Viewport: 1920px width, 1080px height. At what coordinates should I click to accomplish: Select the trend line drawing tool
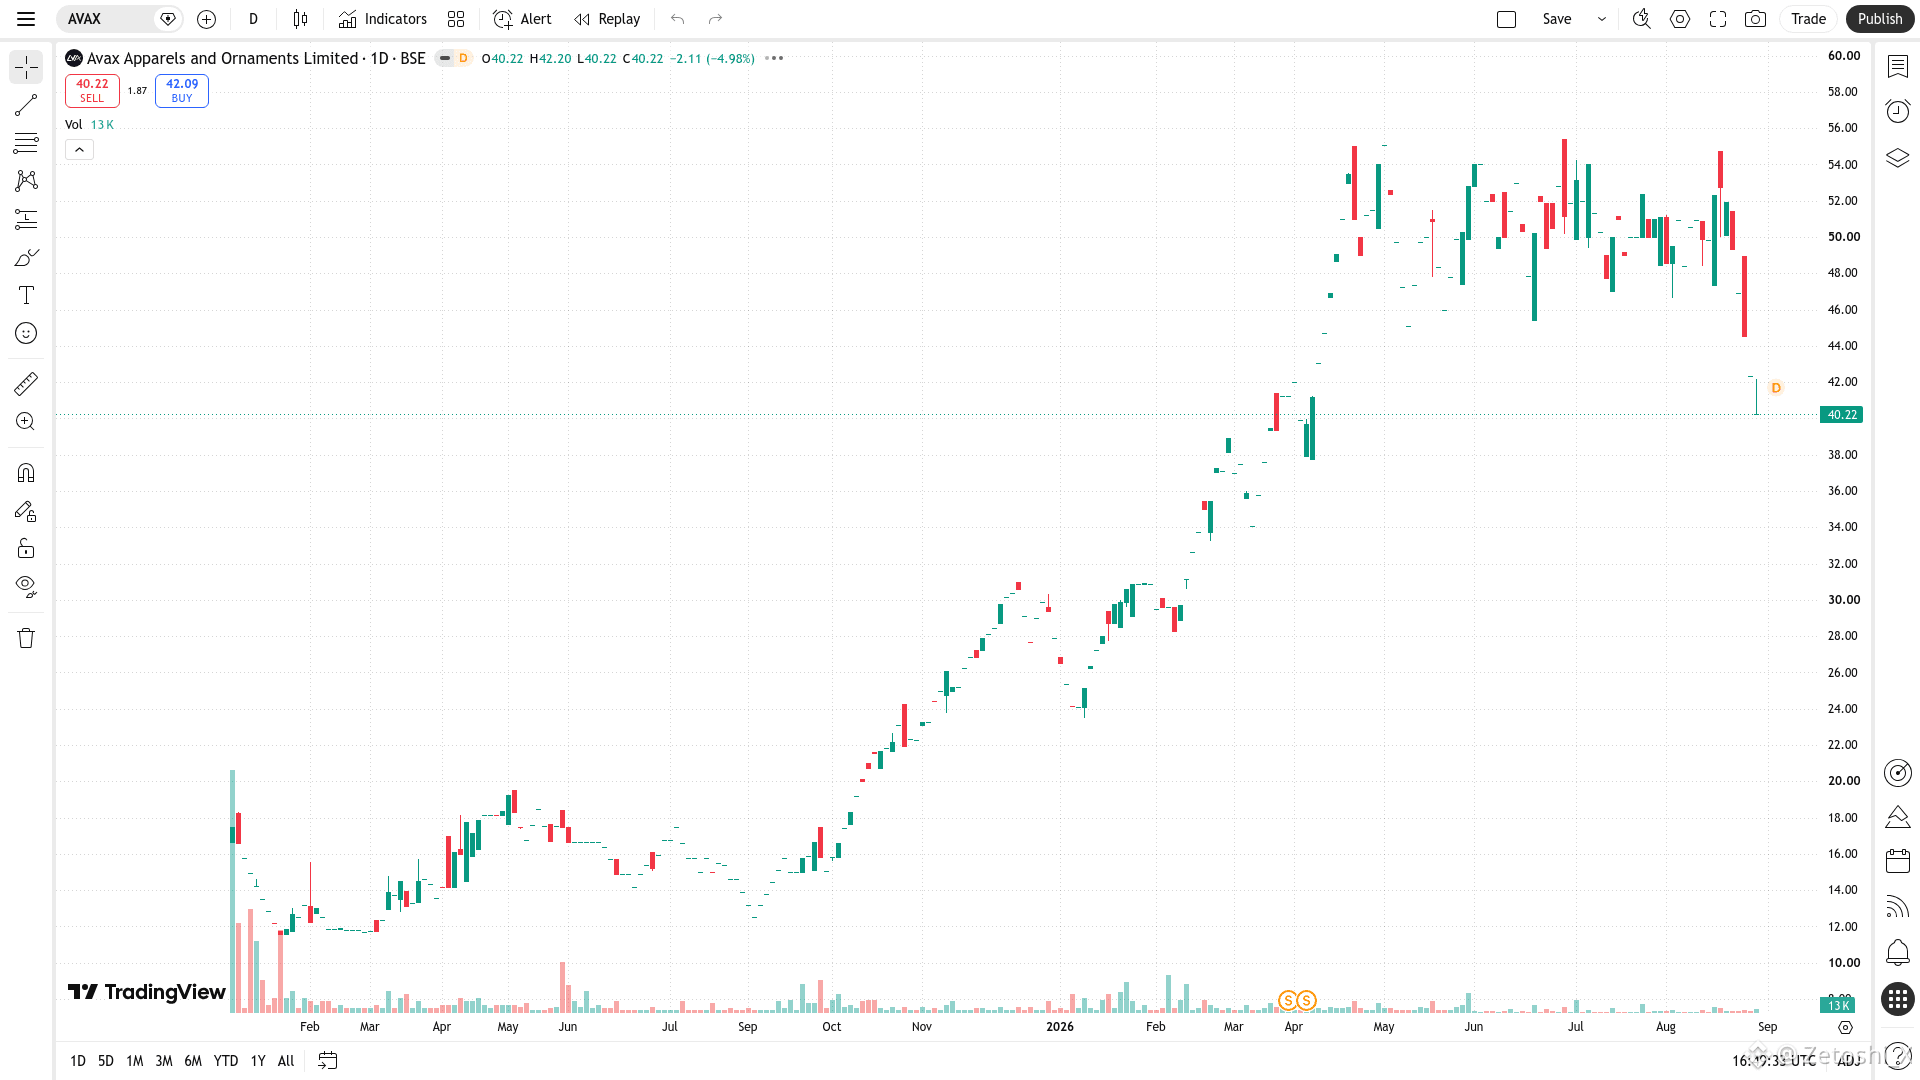pos(26,105)
